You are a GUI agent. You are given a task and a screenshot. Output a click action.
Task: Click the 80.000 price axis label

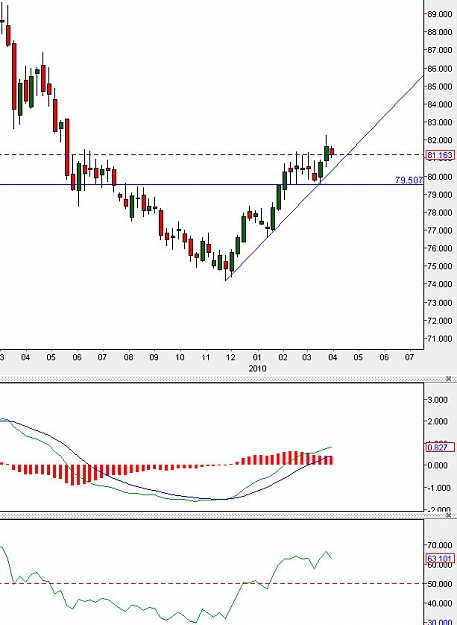point(440,177)
